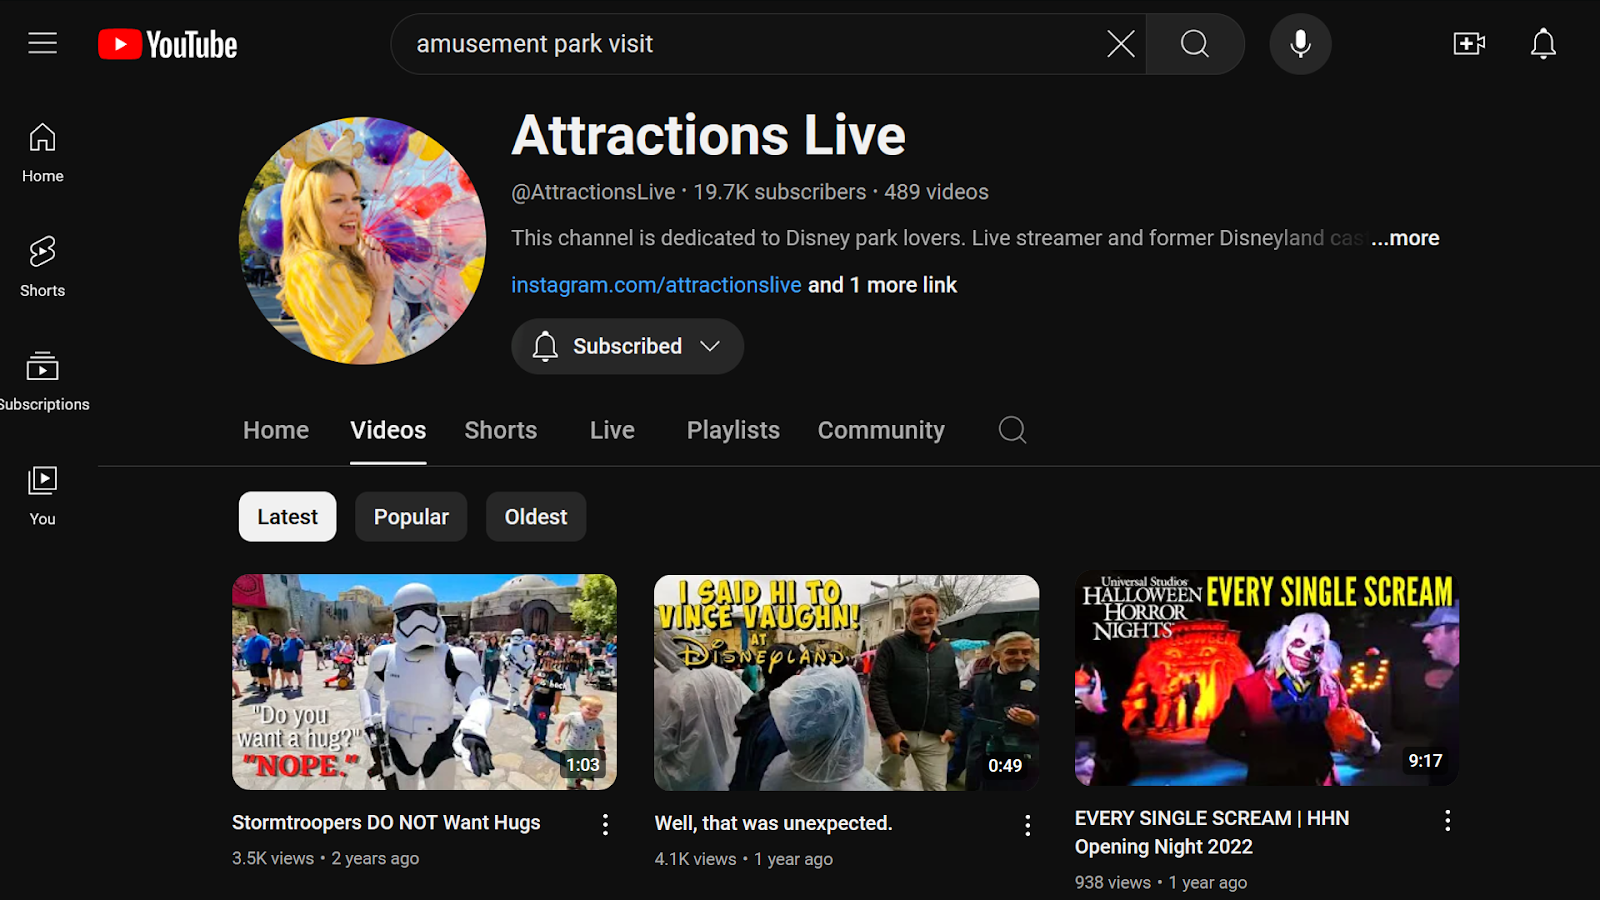Select the Oldest sort chip
The height and width of the screenshot is (900, 1600).
536,517
